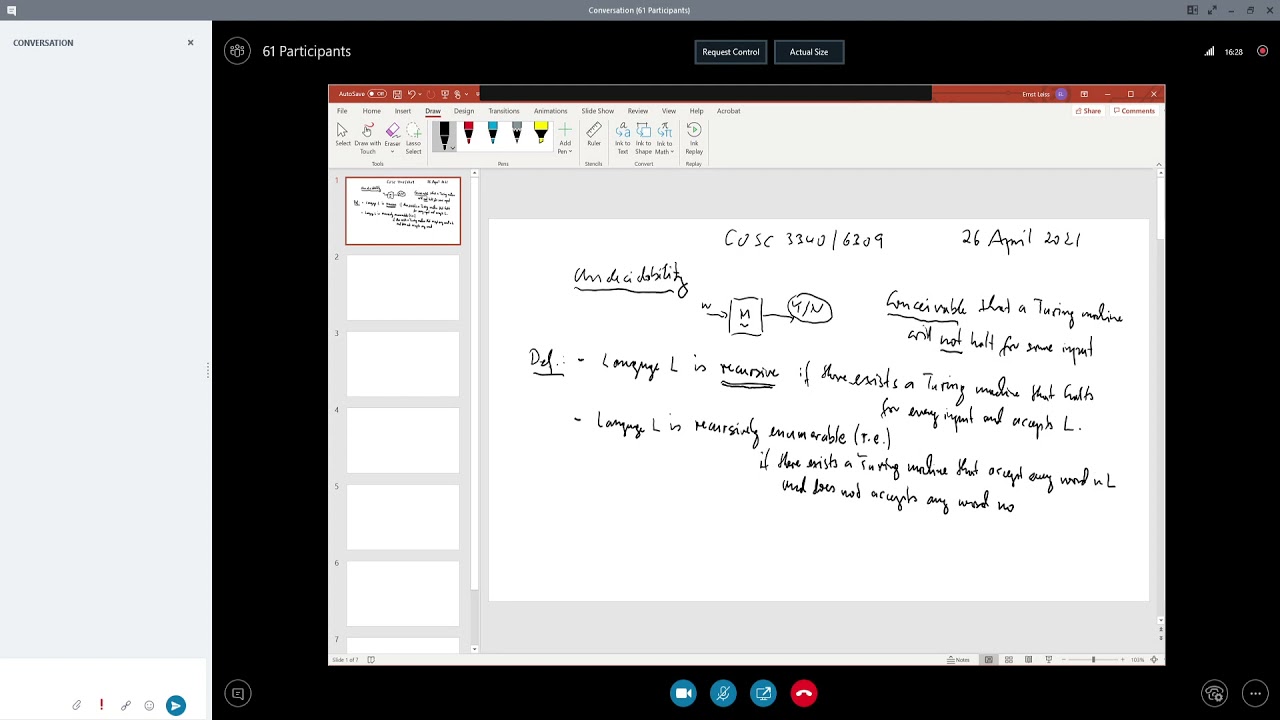Open ribbon display options icon
Viewport: 1280px width, 720px height.
[1084, 94]
